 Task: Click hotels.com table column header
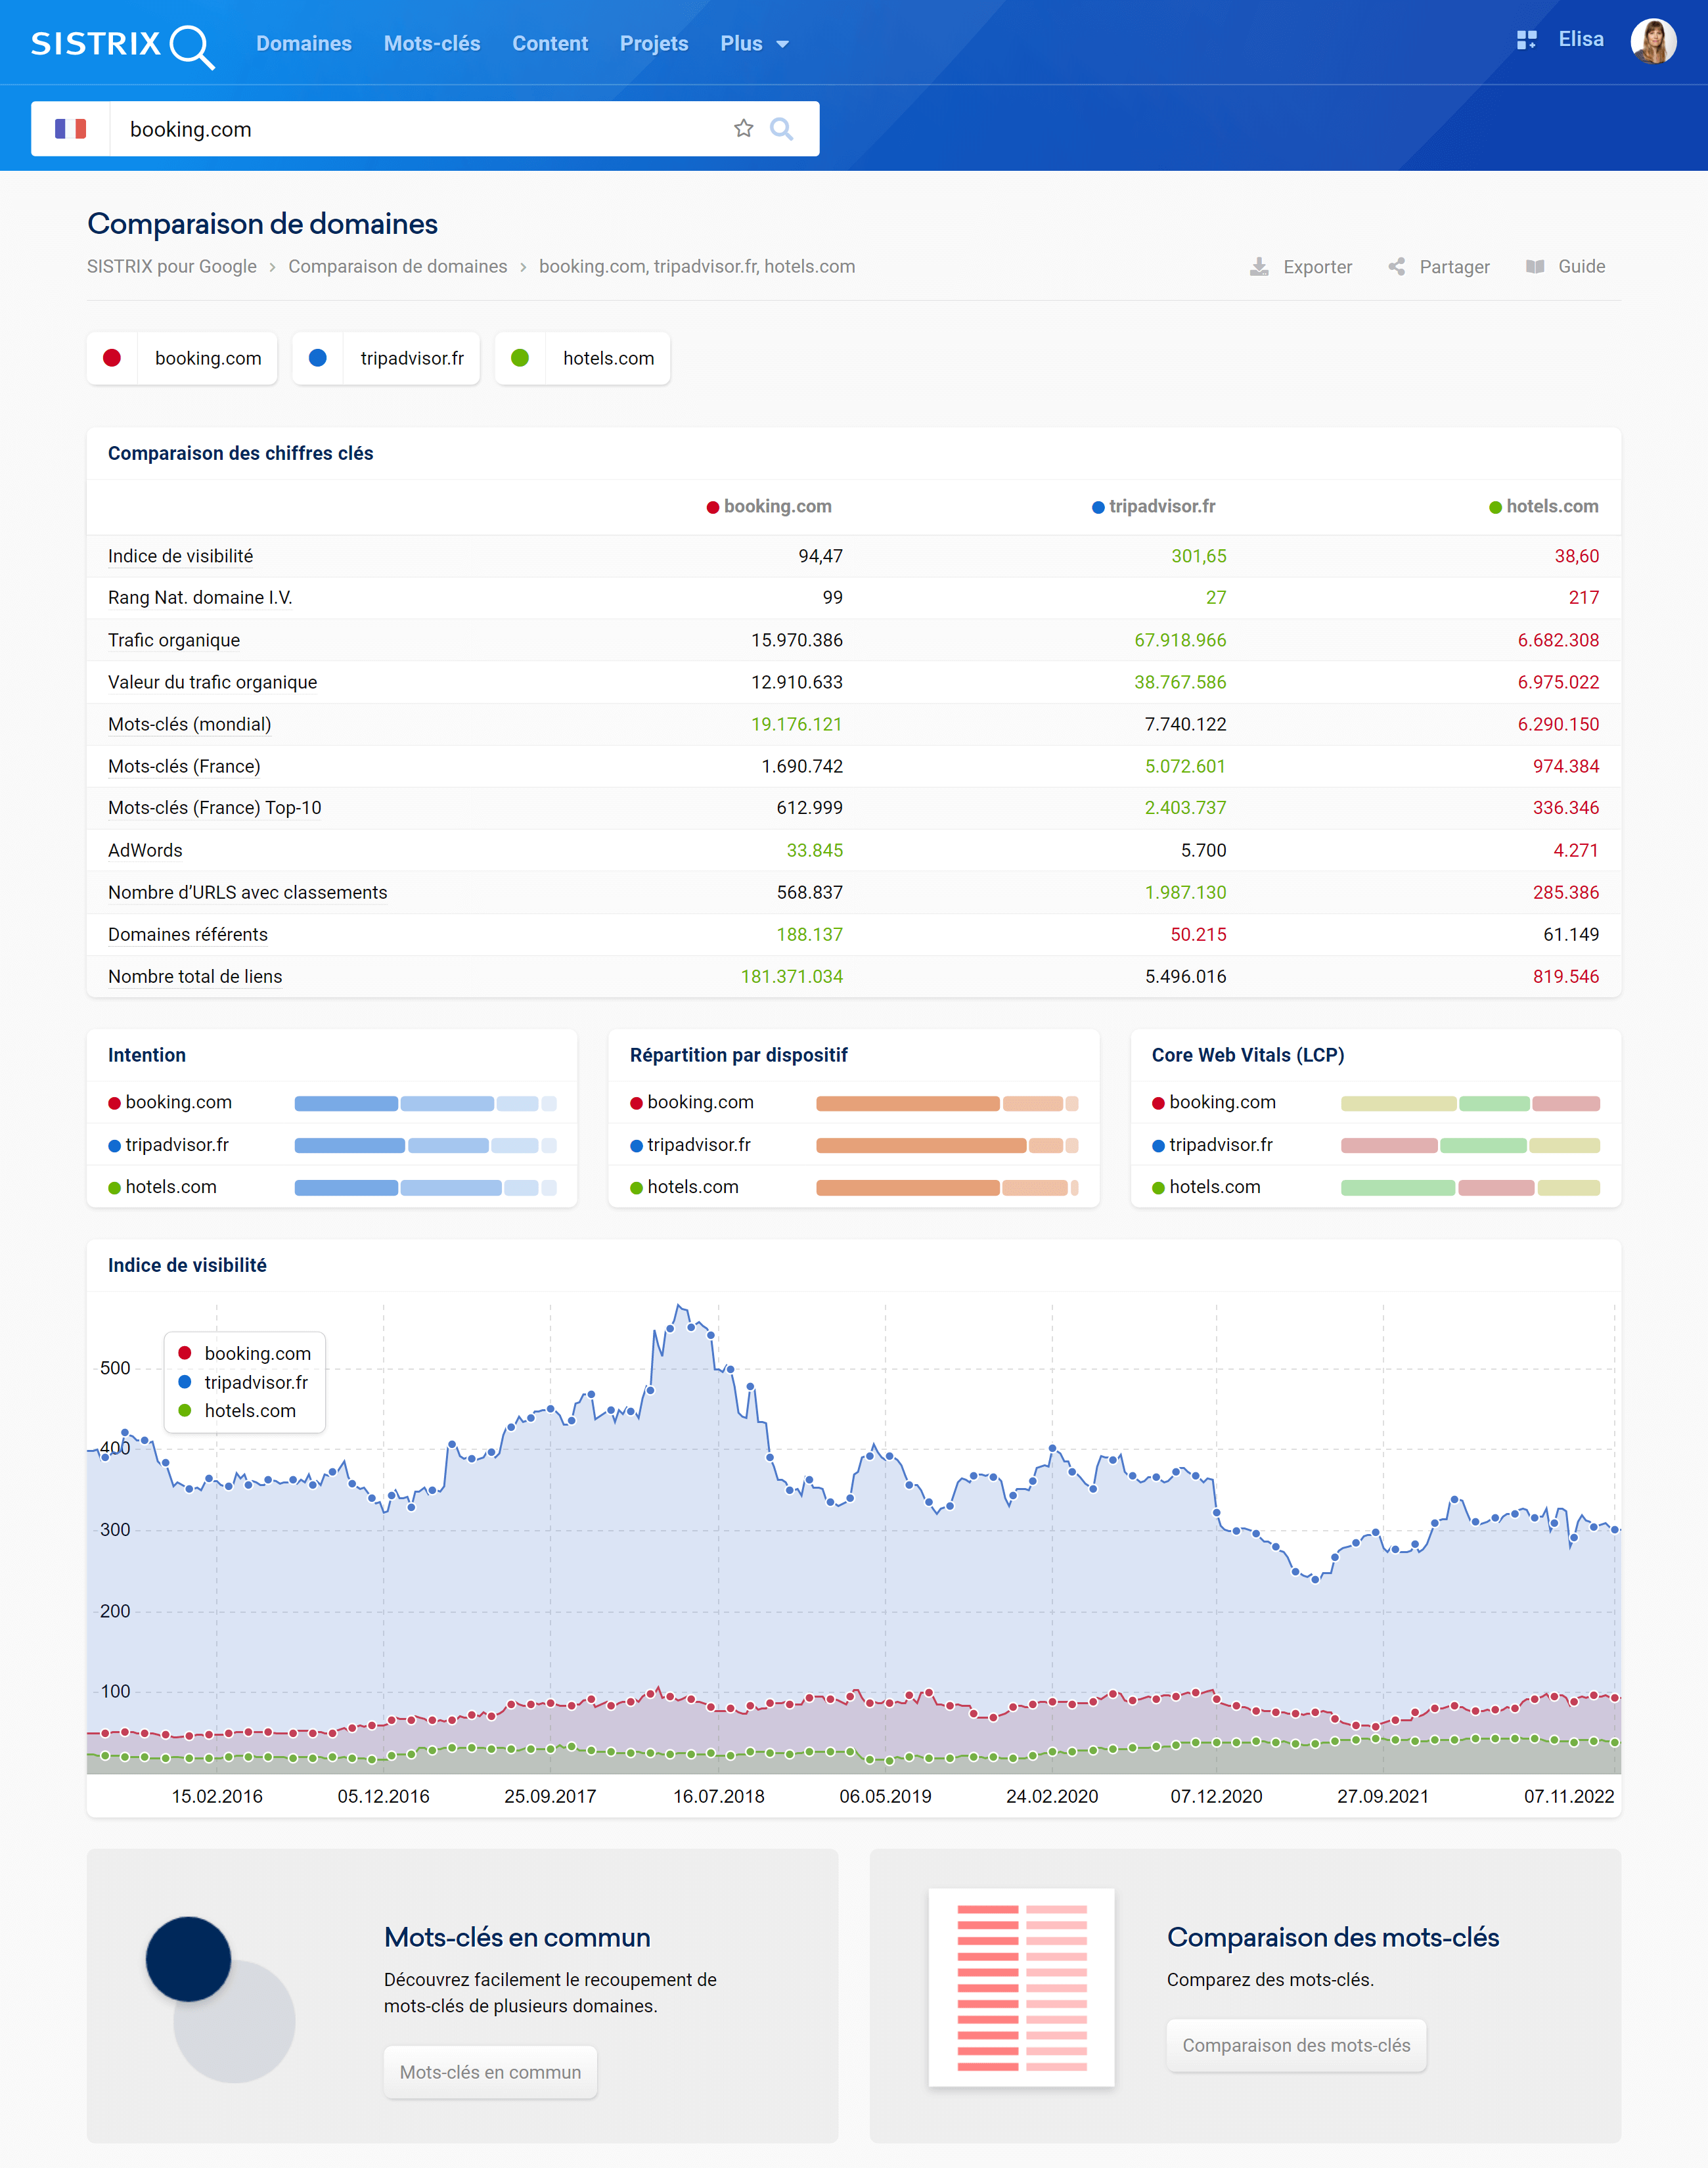(x=1544, y=507)
